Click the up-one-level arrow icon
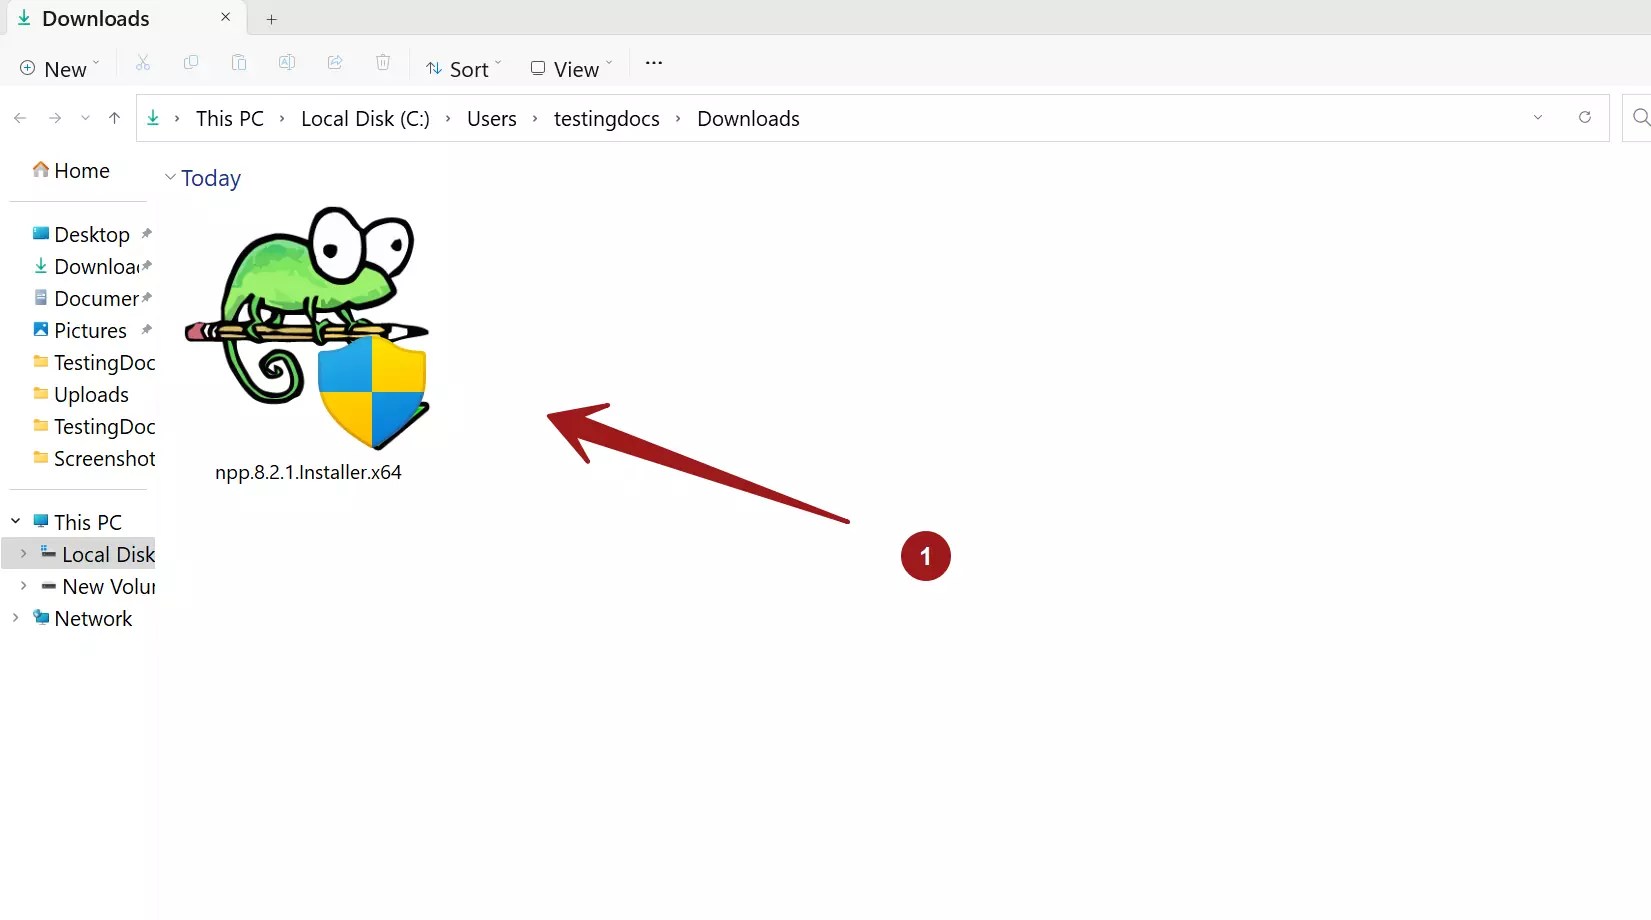This screenshot has width=1651, height=920. (x=114, y=117)
